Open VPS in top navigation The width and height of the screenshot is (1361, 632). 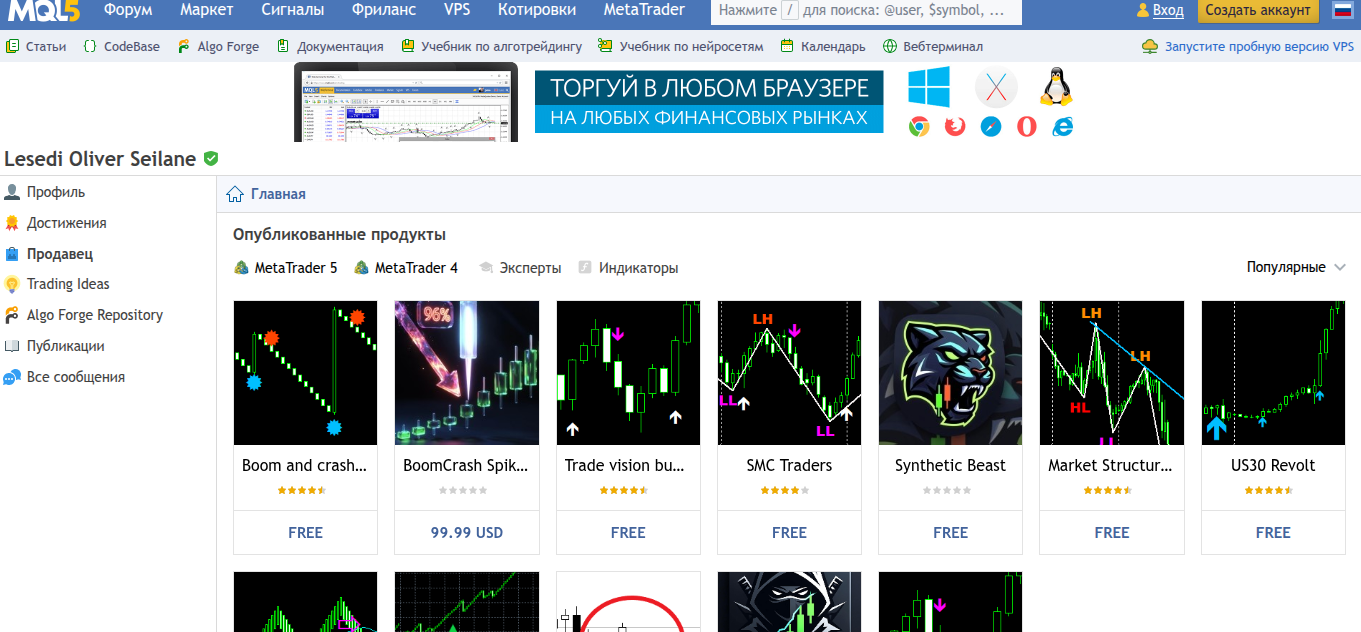pyautogui.click(x=457, y=10)
